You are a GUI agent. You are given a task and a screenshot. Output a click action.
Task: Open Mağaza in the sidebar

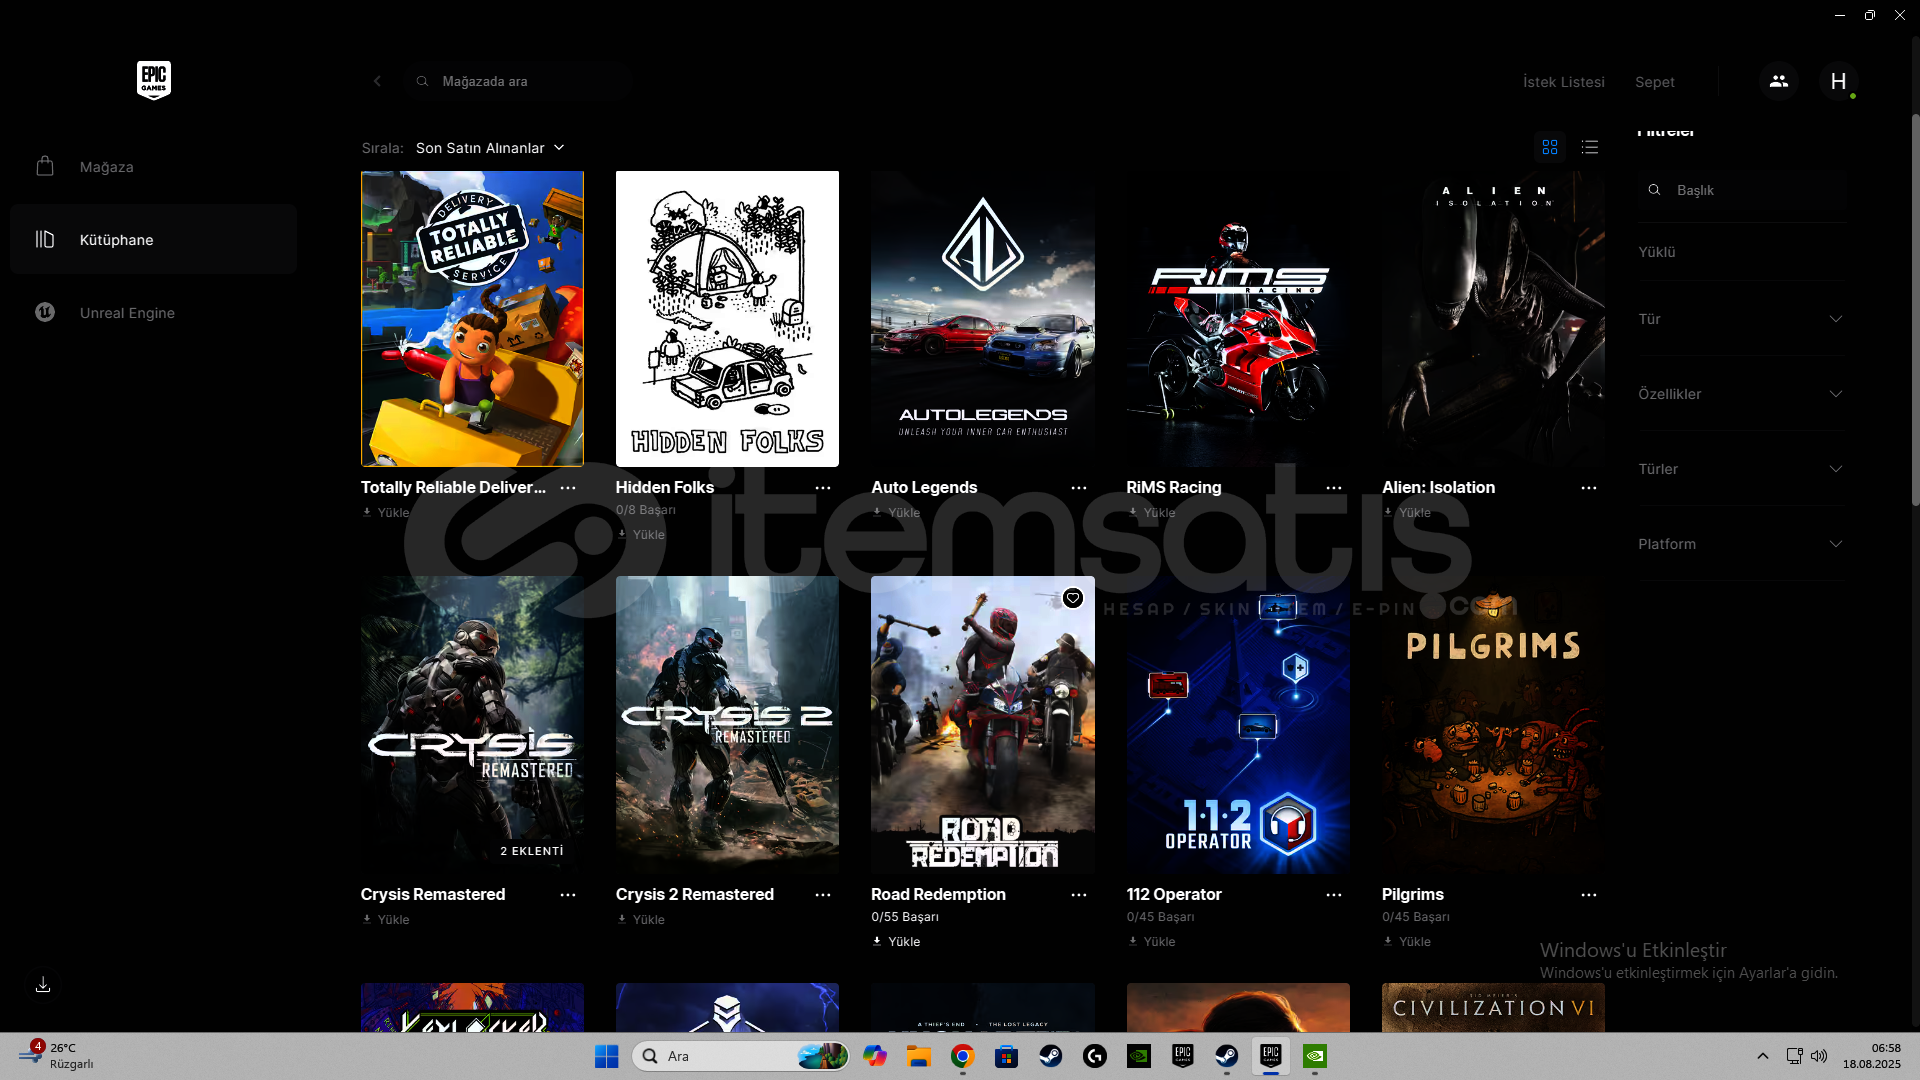tap(154, 167)
